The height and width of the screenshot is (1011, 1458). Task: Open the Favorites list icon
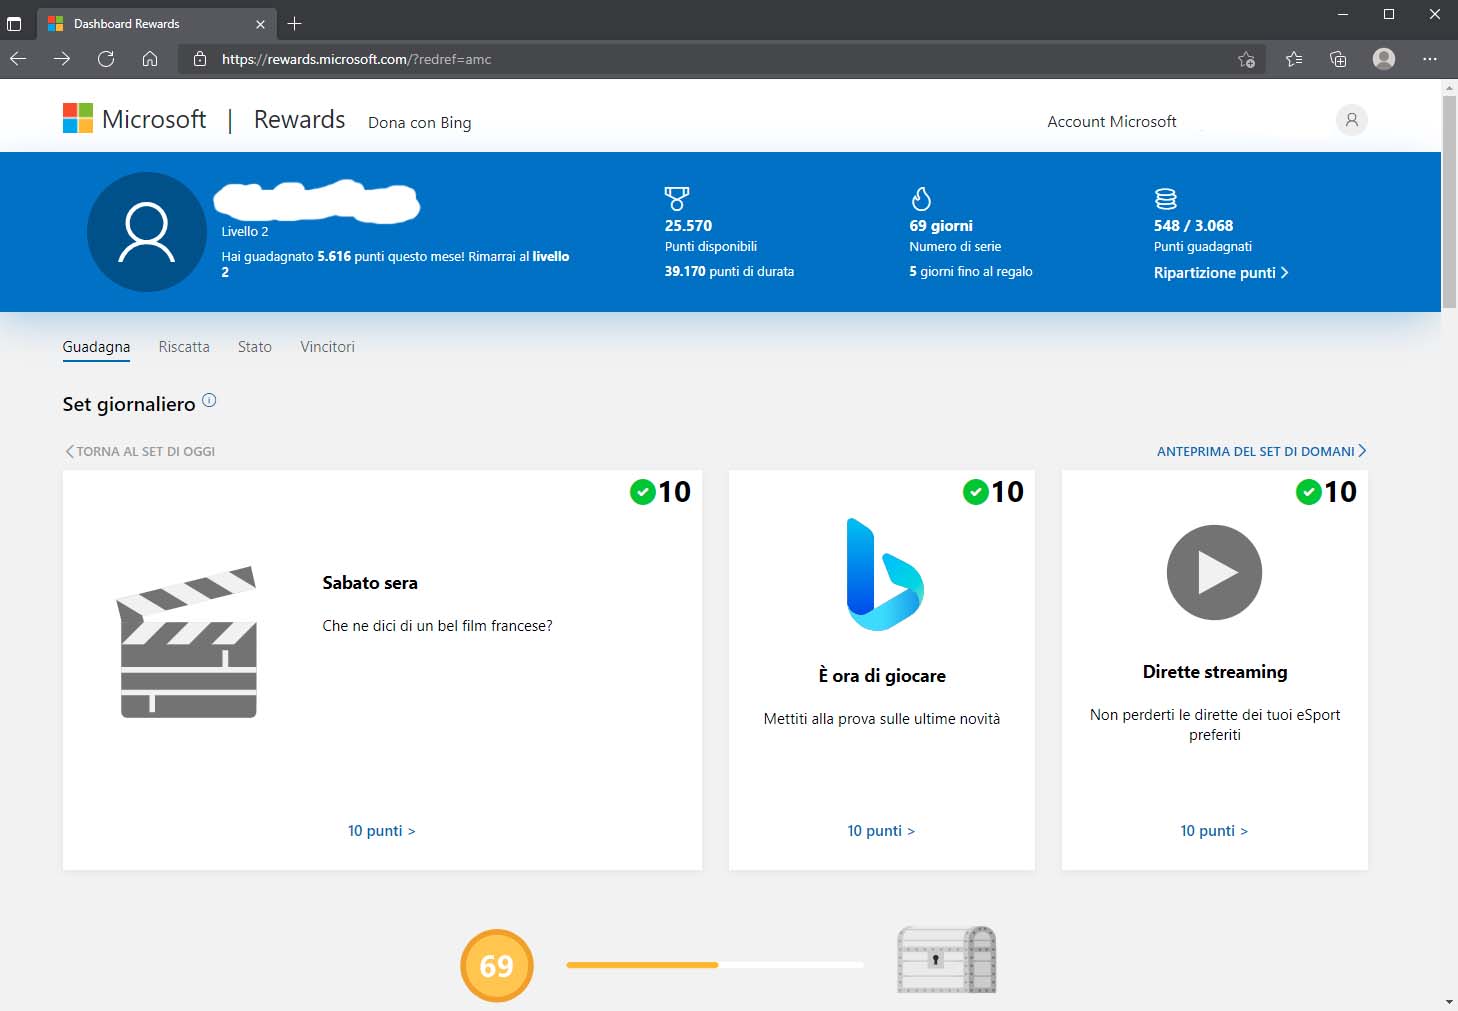(1294, 59)
